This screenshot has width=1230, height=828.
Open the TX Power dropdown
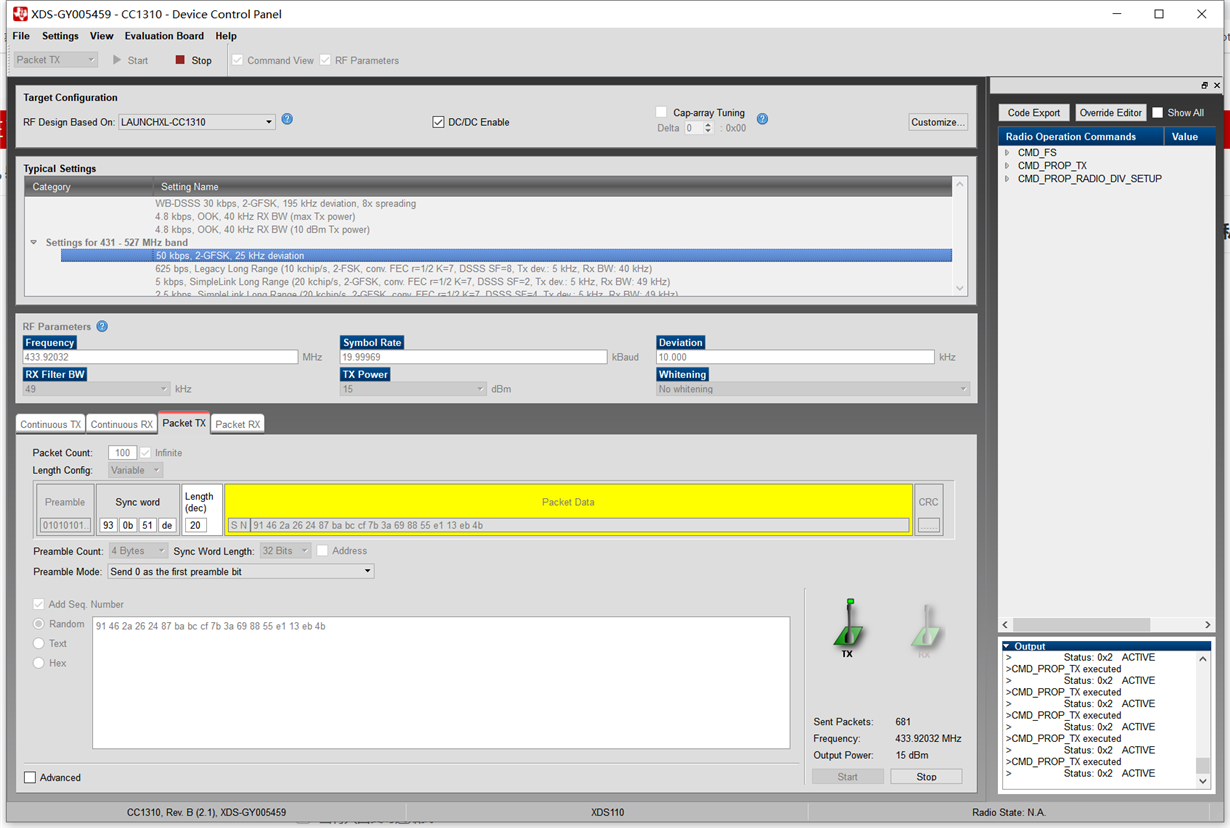413,389
